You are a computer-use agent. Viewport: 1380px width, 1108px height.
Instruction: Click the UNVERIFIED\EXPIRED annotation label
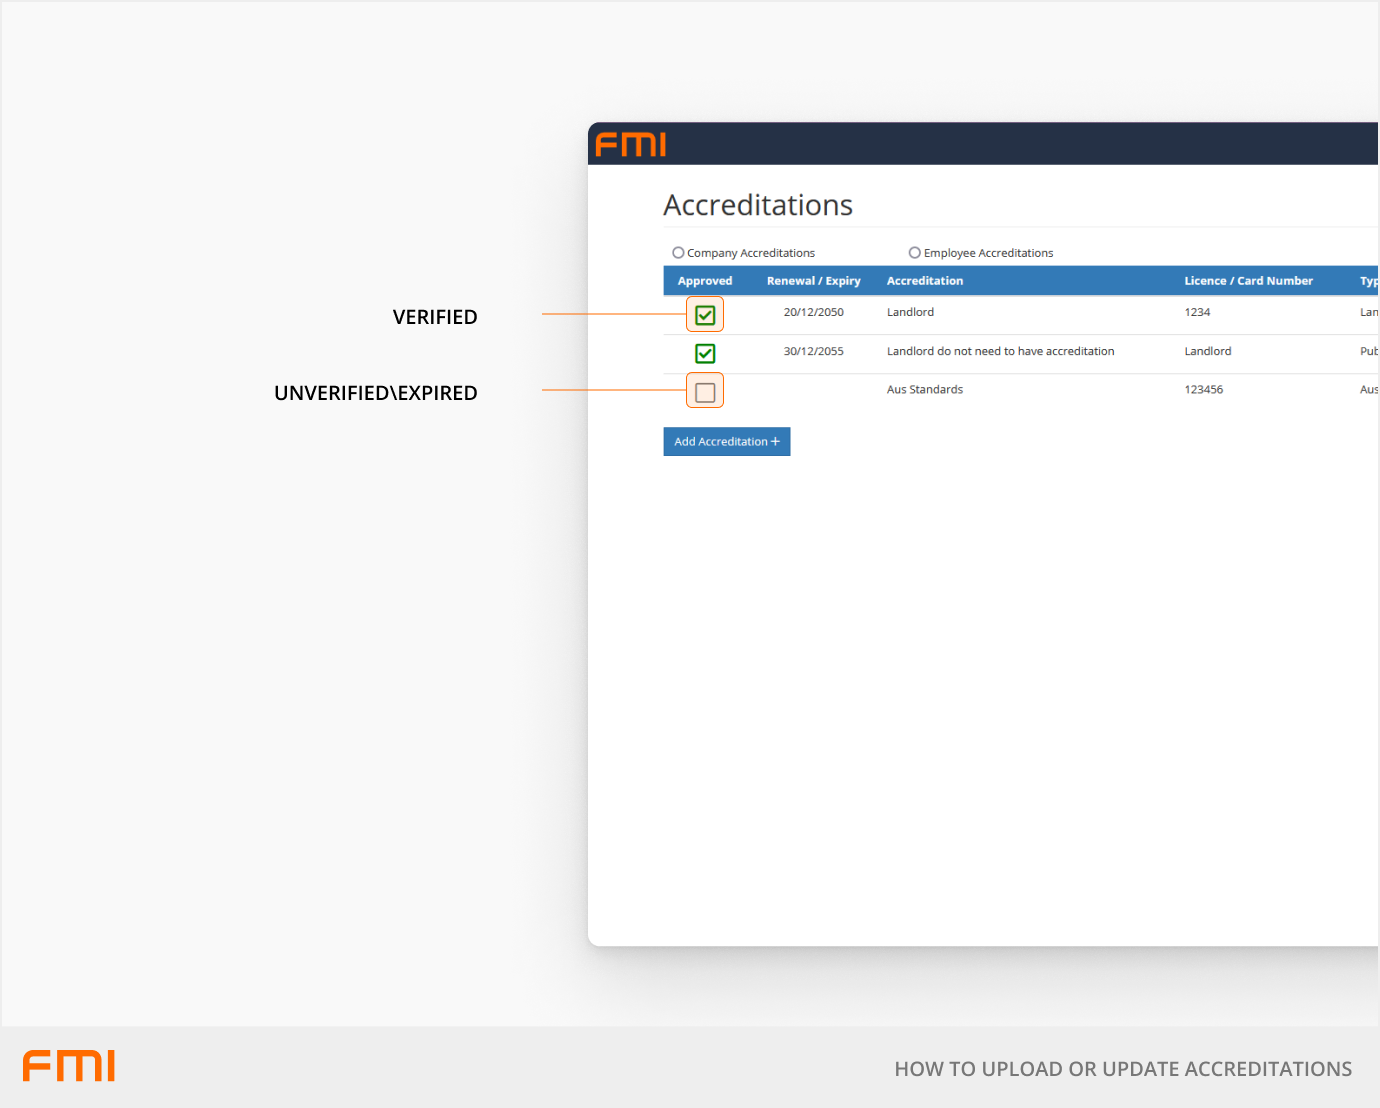[x=376, y=393]
